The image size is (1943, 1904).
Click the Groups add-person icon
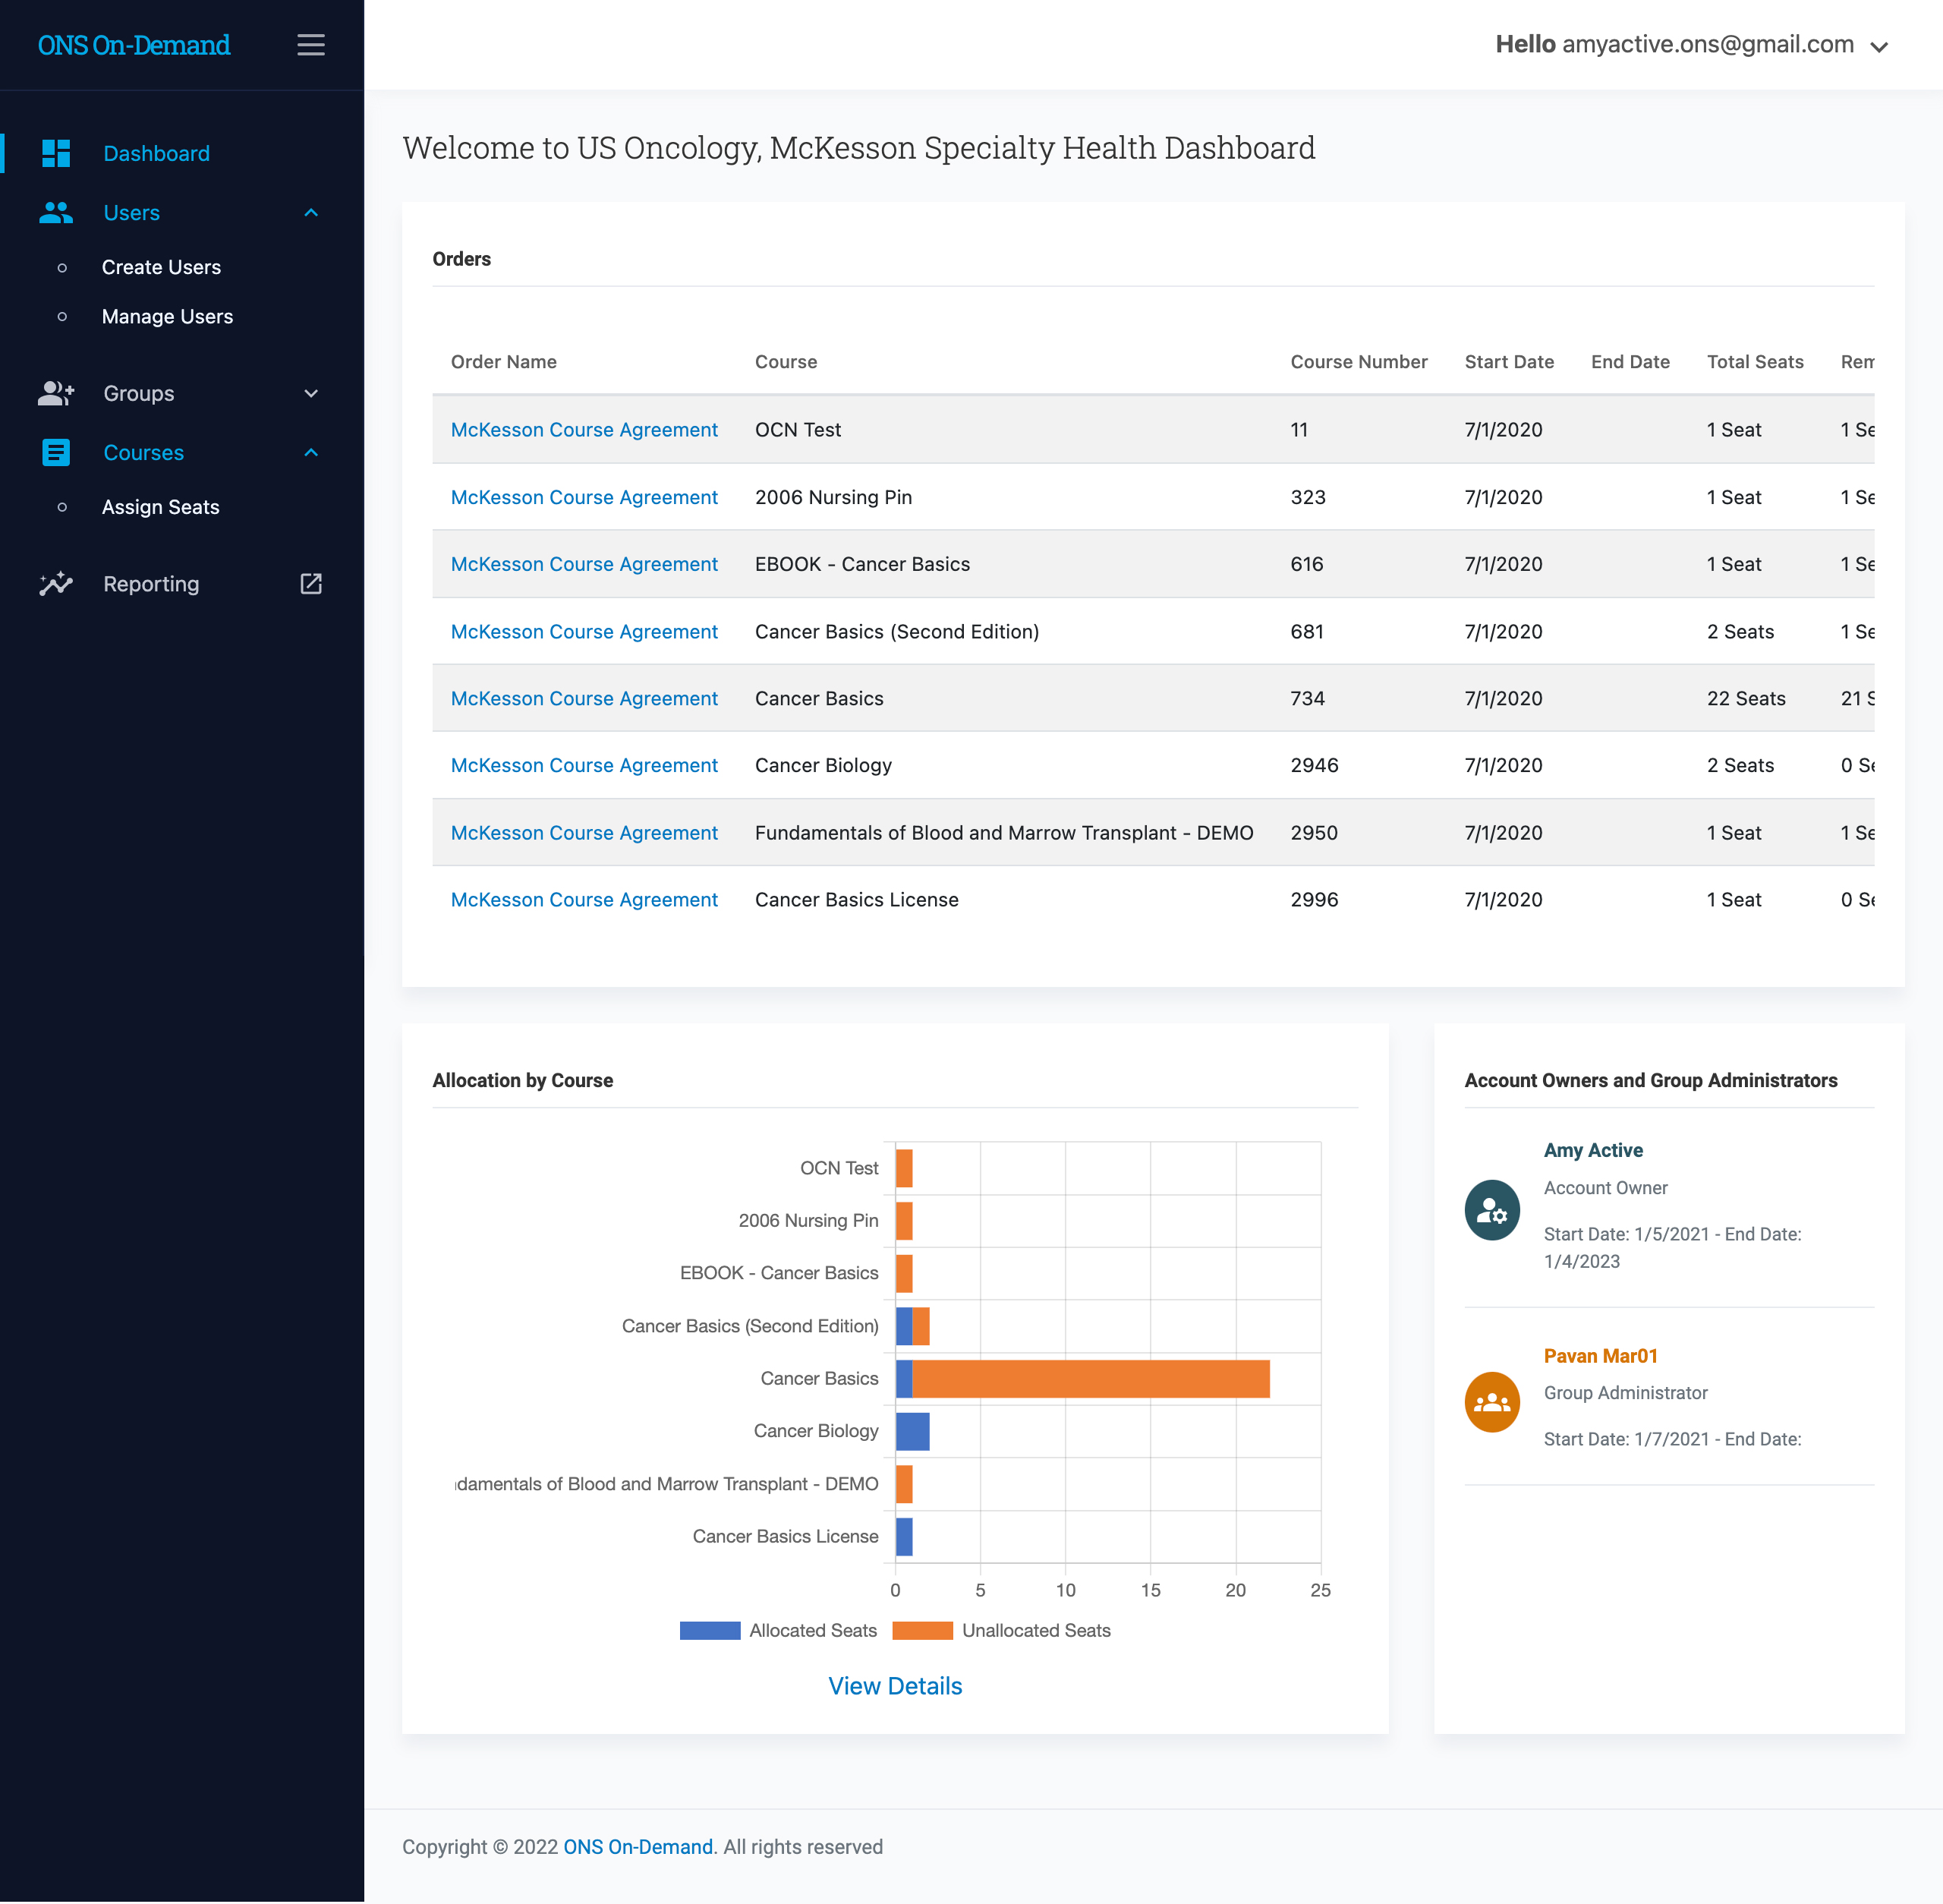[x=56, y=393]
